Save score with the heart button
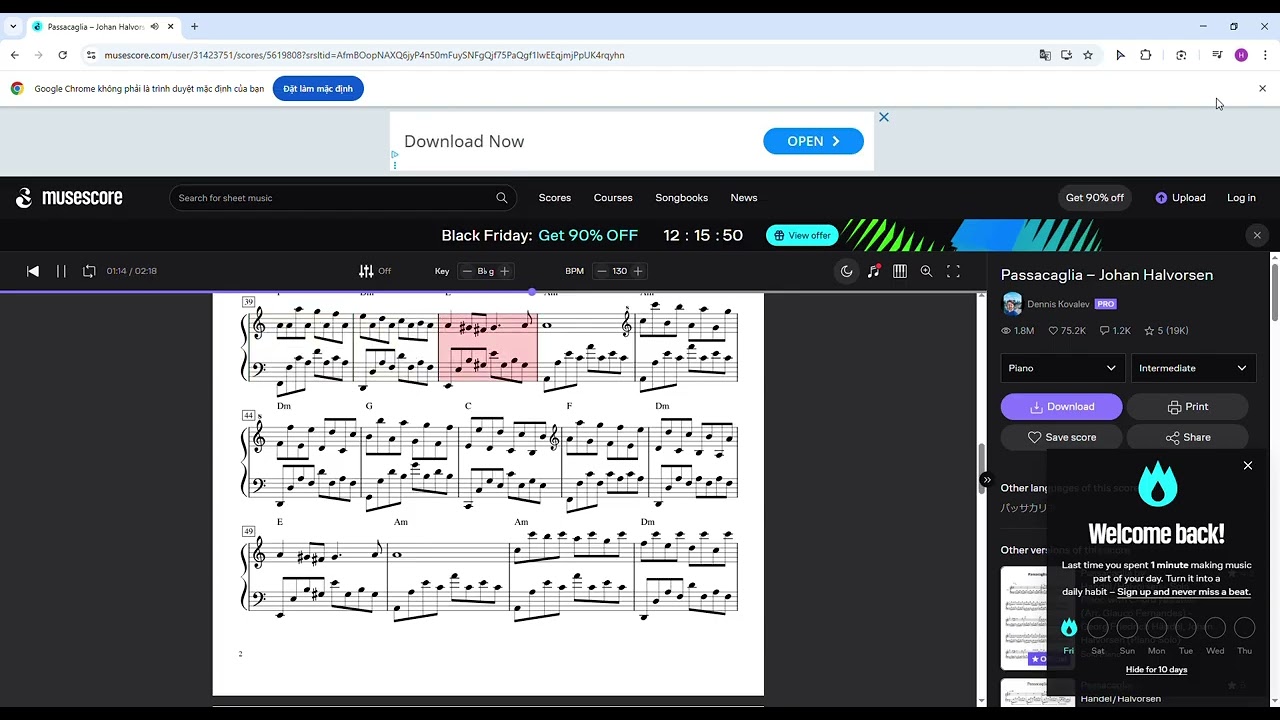Image resolution: width=1280 pixels, height=720 pixels. coord(1062,437)
